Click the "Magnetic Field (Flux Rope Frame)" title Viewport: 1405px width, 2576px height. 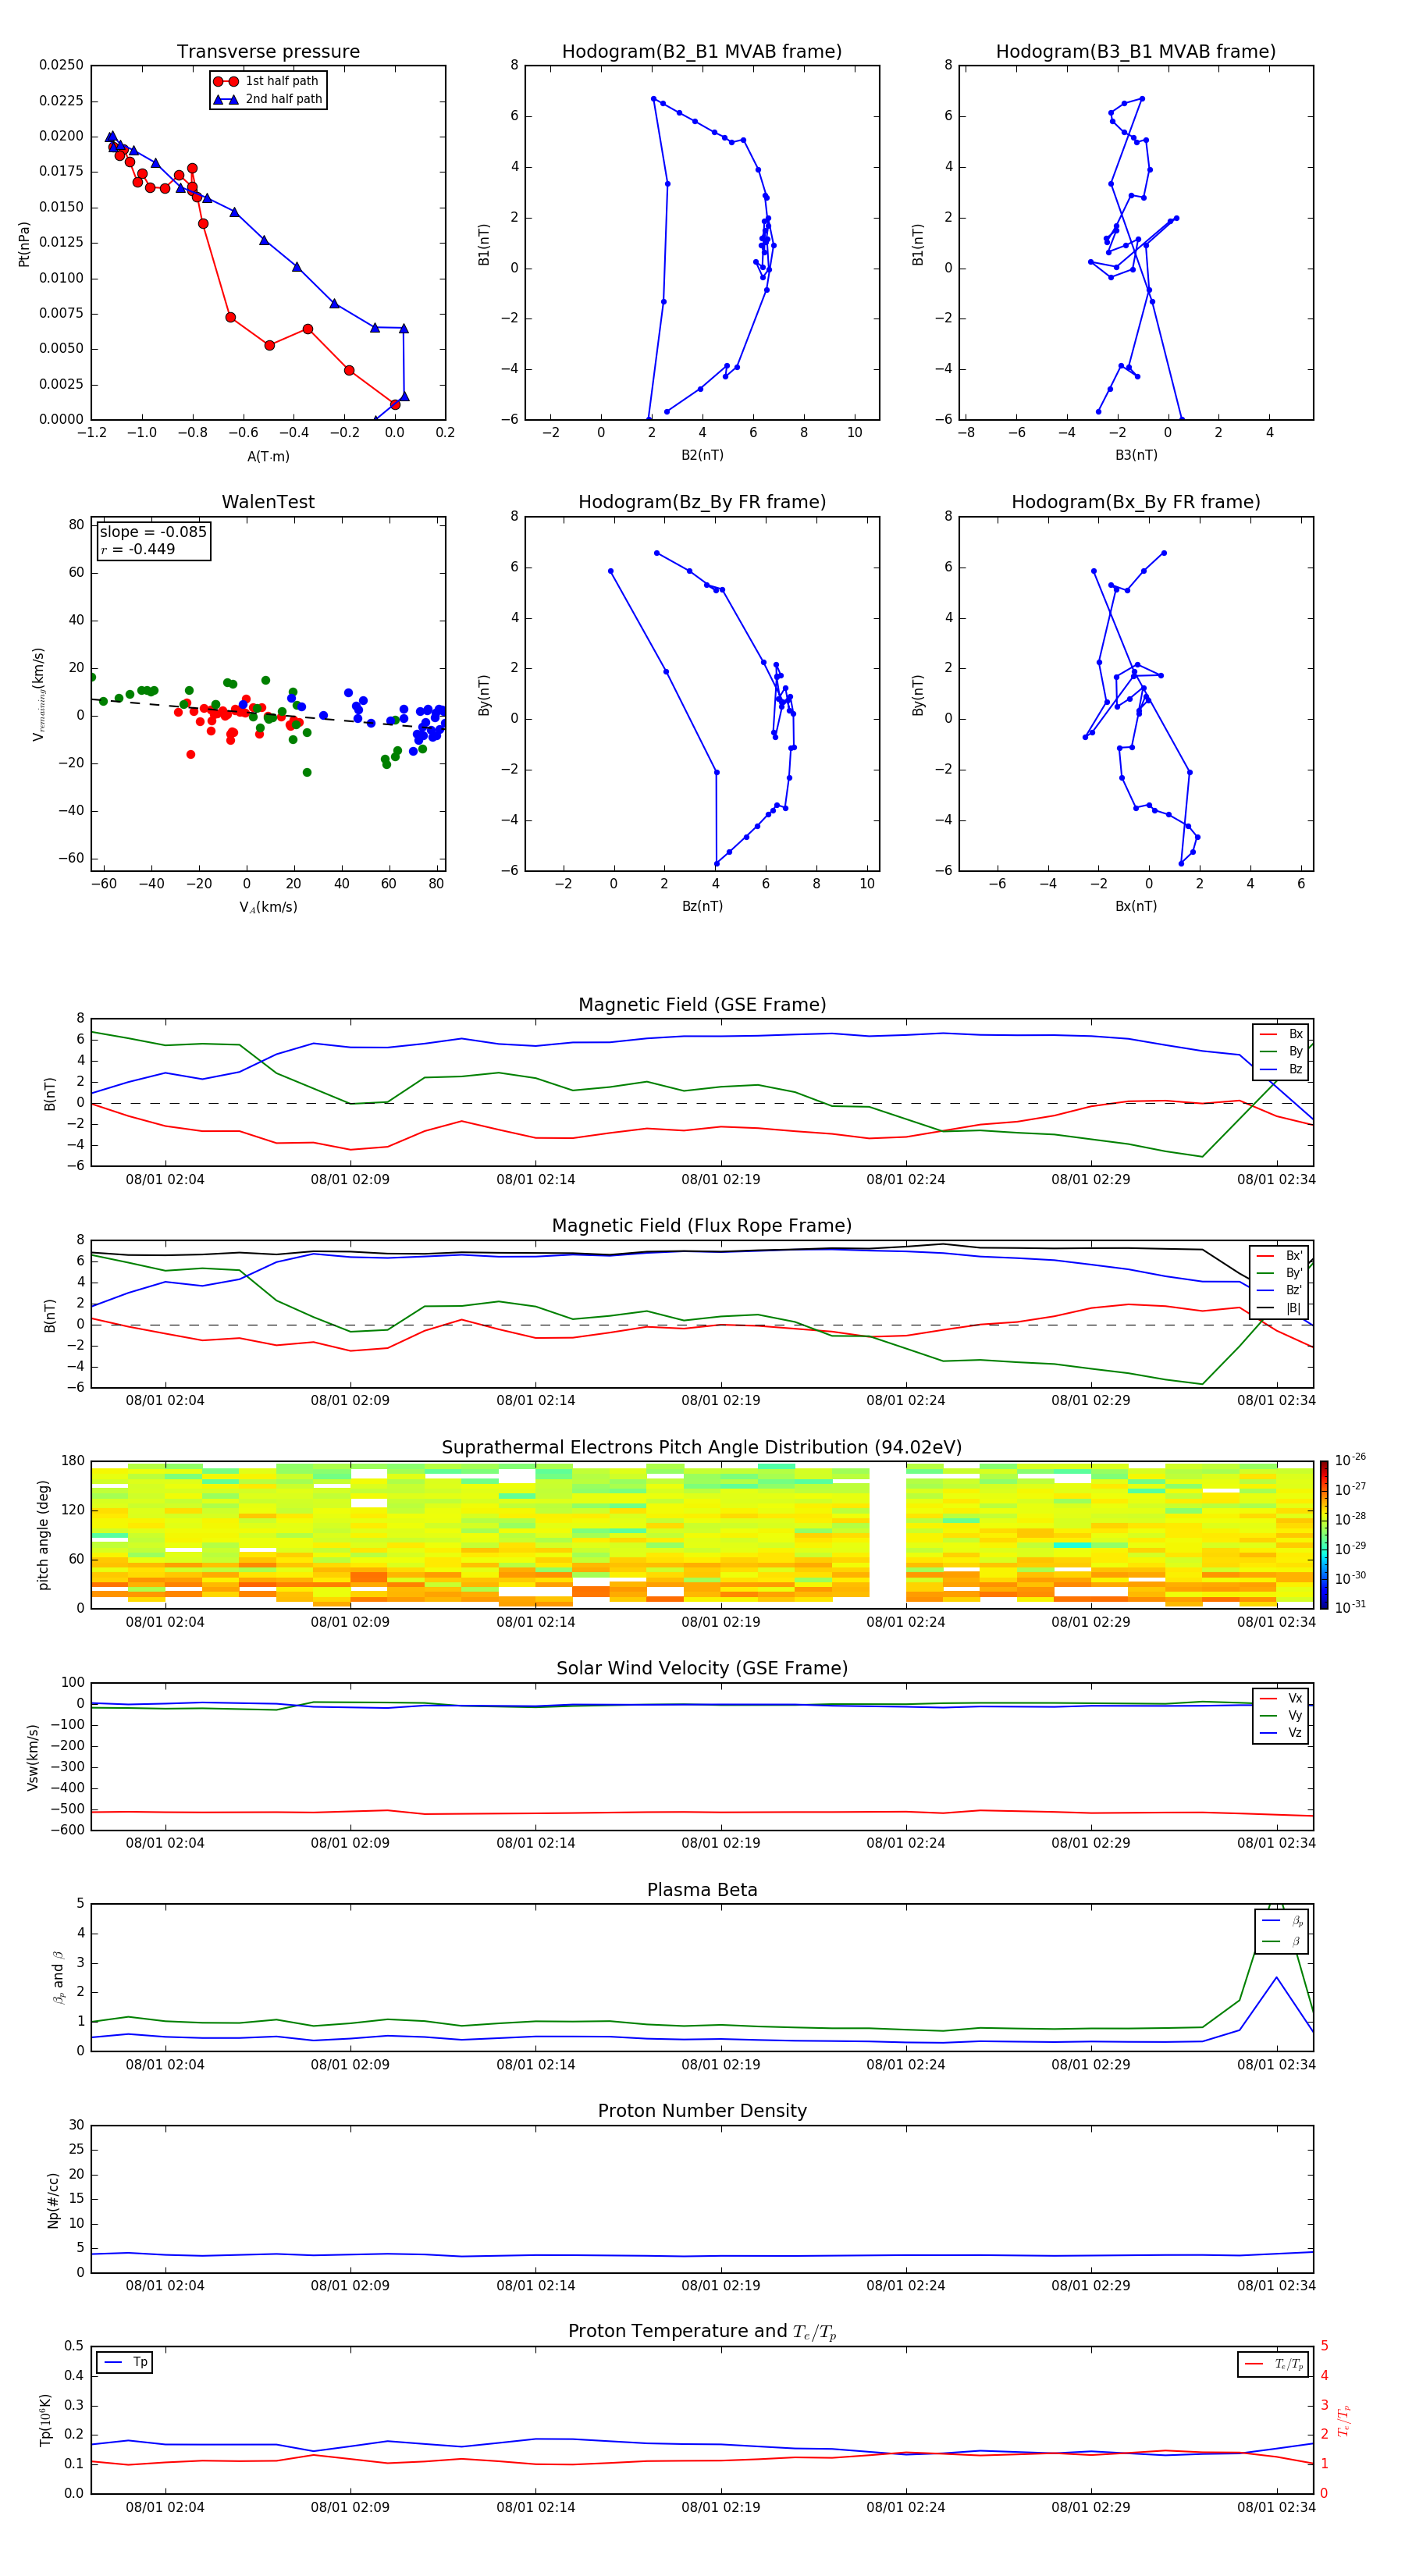[x=702, y=1226]
